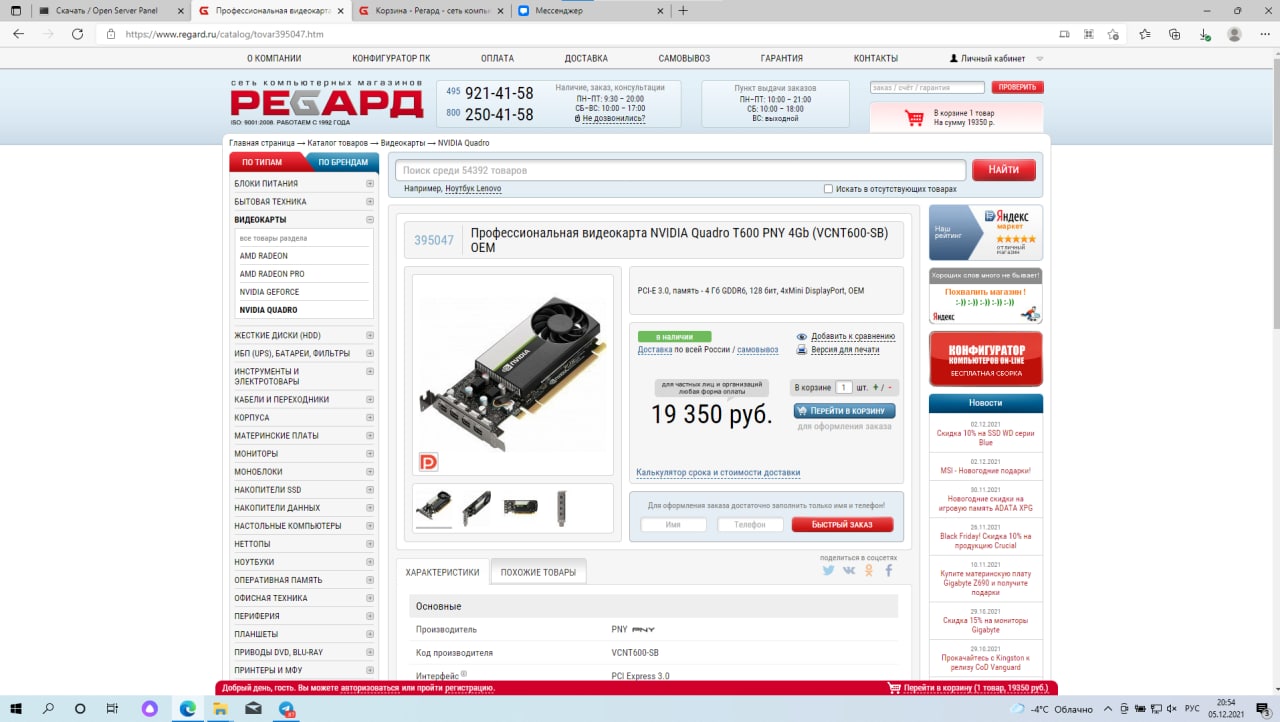The height and width of the screenshot is (722, 1280).
Task: Go back to previous page
Action: 18,34
